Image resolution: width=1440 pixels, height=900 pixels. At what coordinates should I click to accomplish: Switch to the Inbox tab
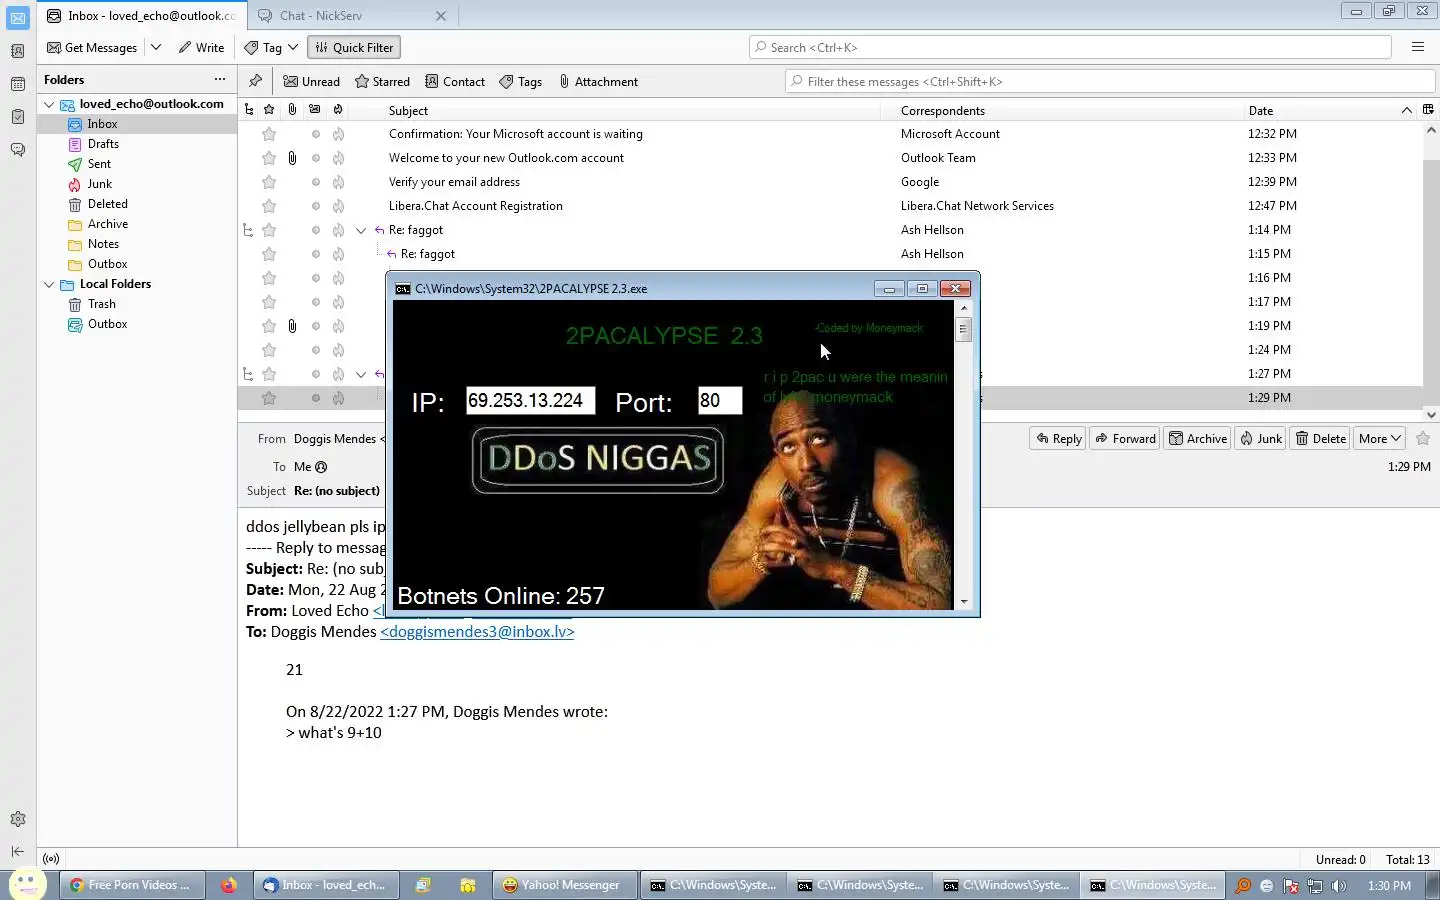pos(141,16)
